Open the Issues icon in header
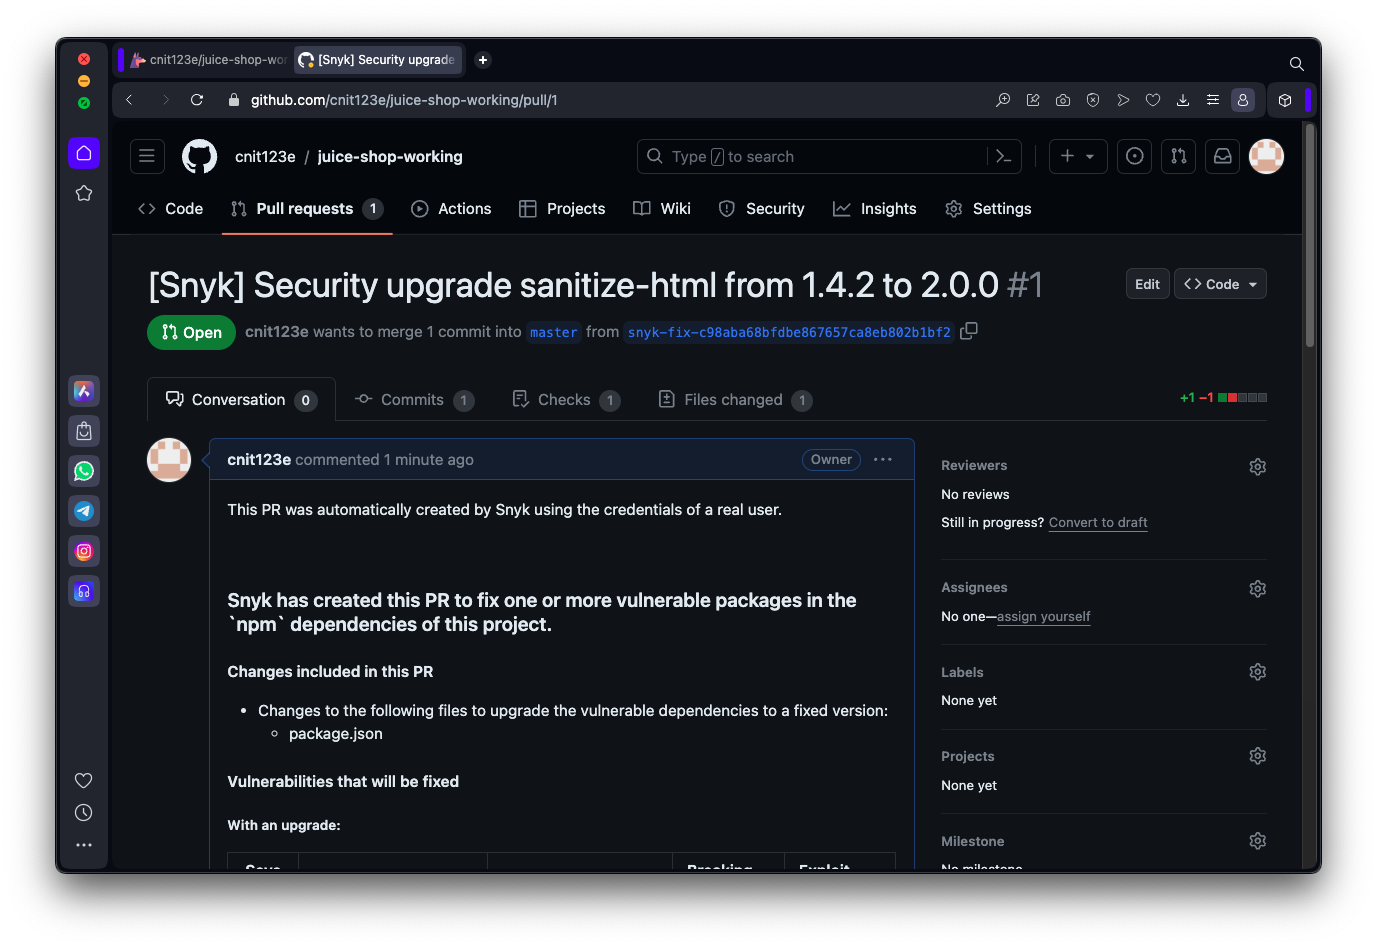The height and width of the screenshot is (947, 1377). (1134, 156)
